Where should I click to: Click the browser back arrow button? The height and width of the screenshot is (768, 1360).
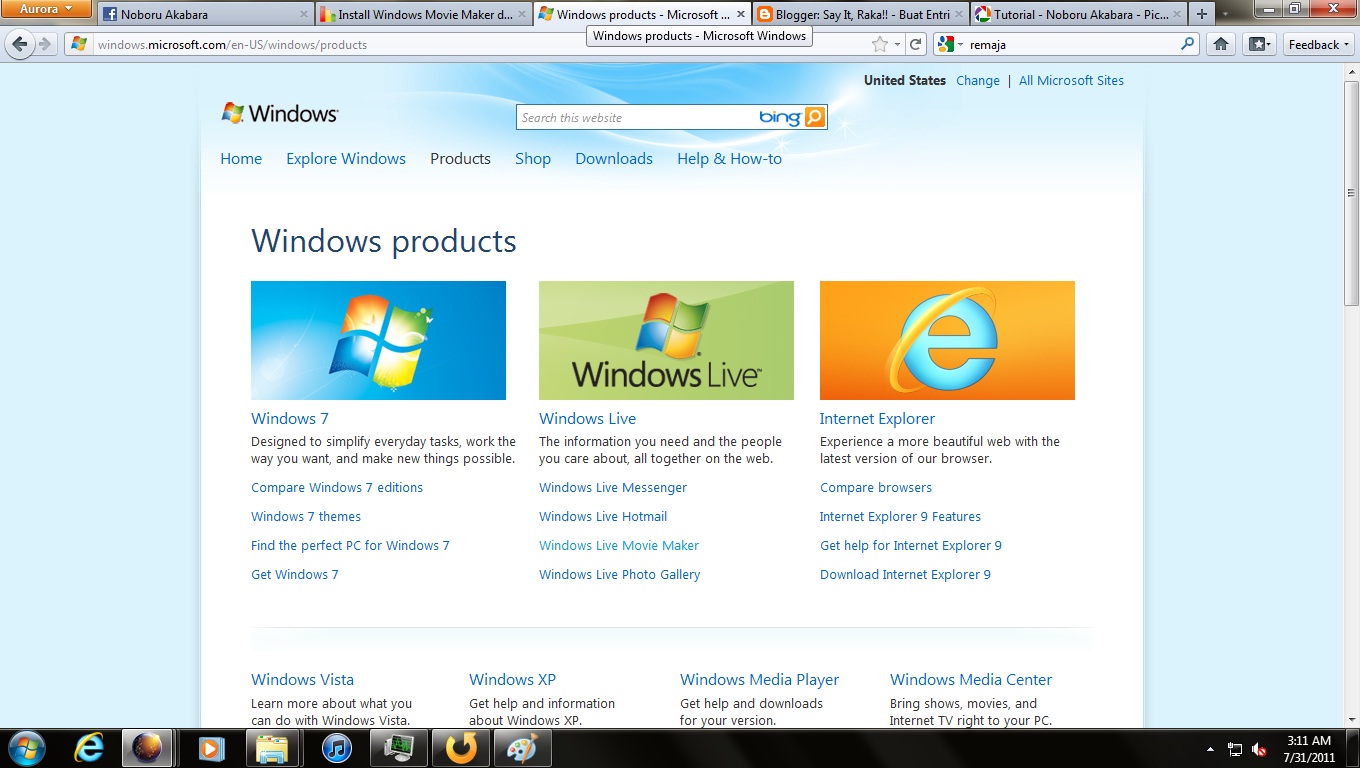20,44
